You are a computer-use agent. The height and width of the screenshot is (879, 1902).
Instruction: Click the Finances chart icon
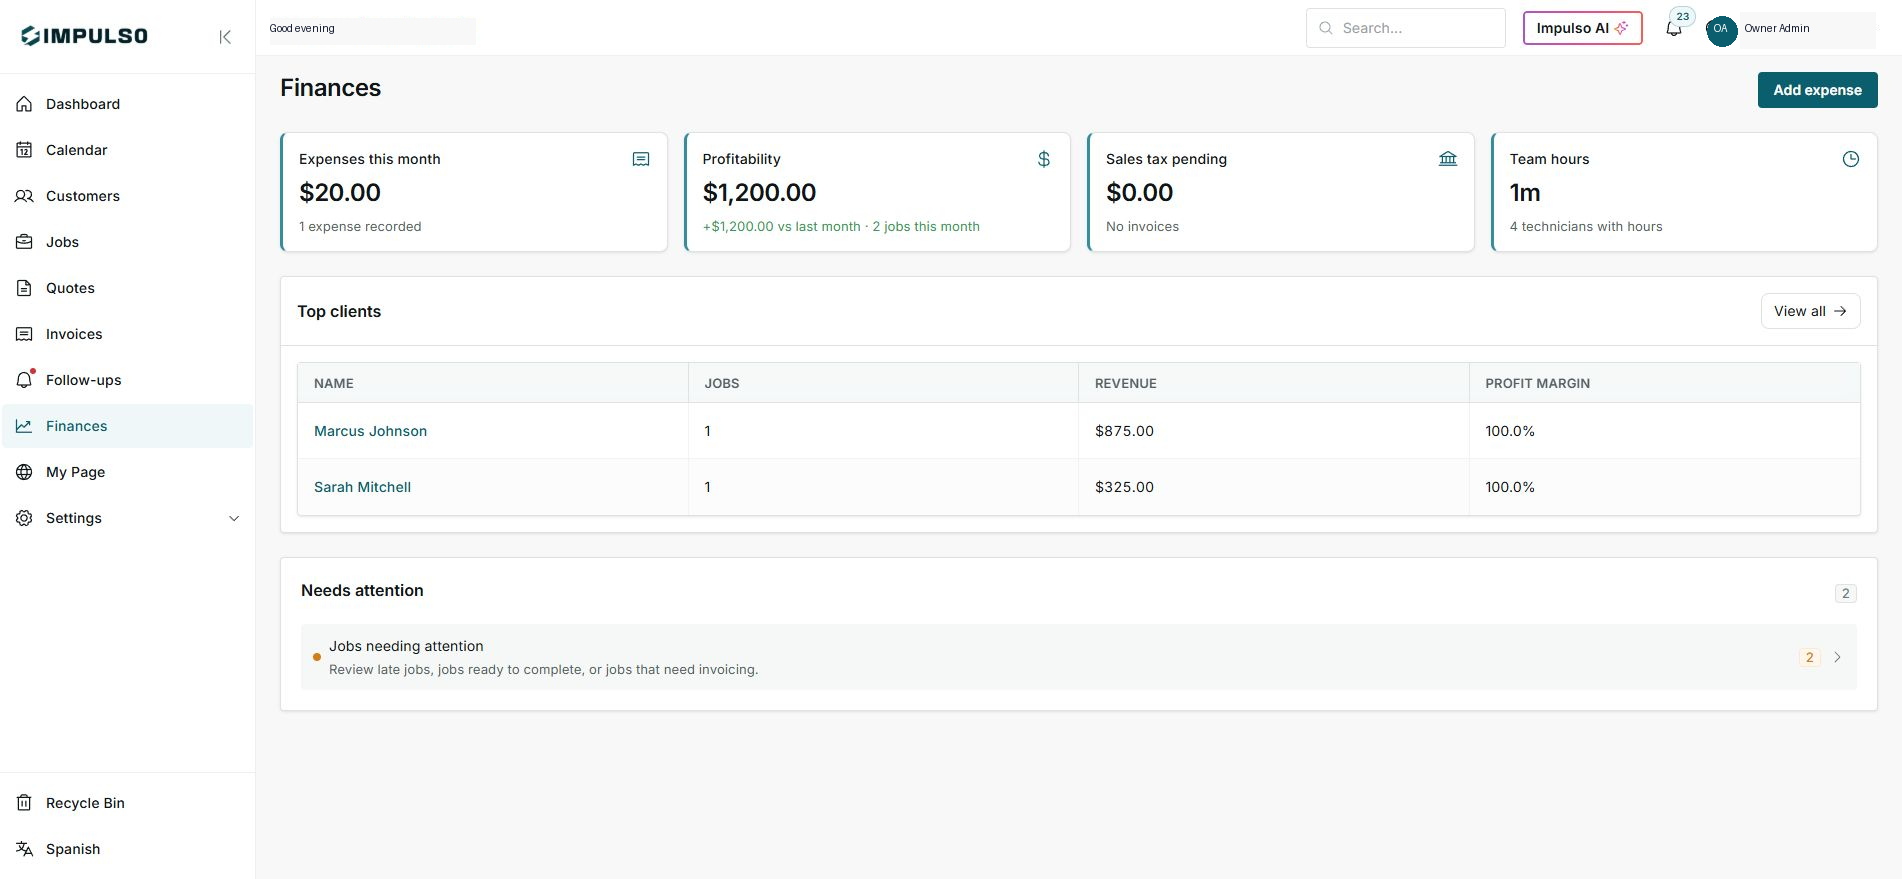pyautogui.click(x=24, y=426)
